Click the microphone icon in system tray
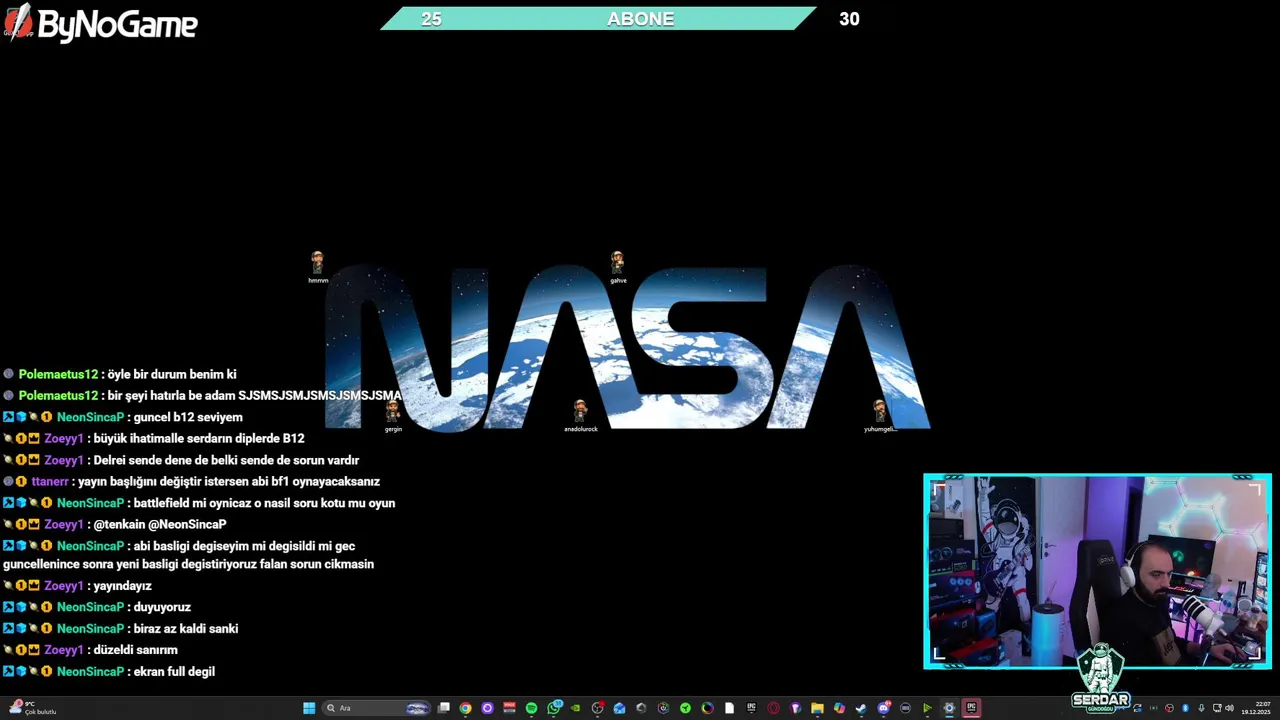This screenshot has width=1280, height=720. [1201, 708]
